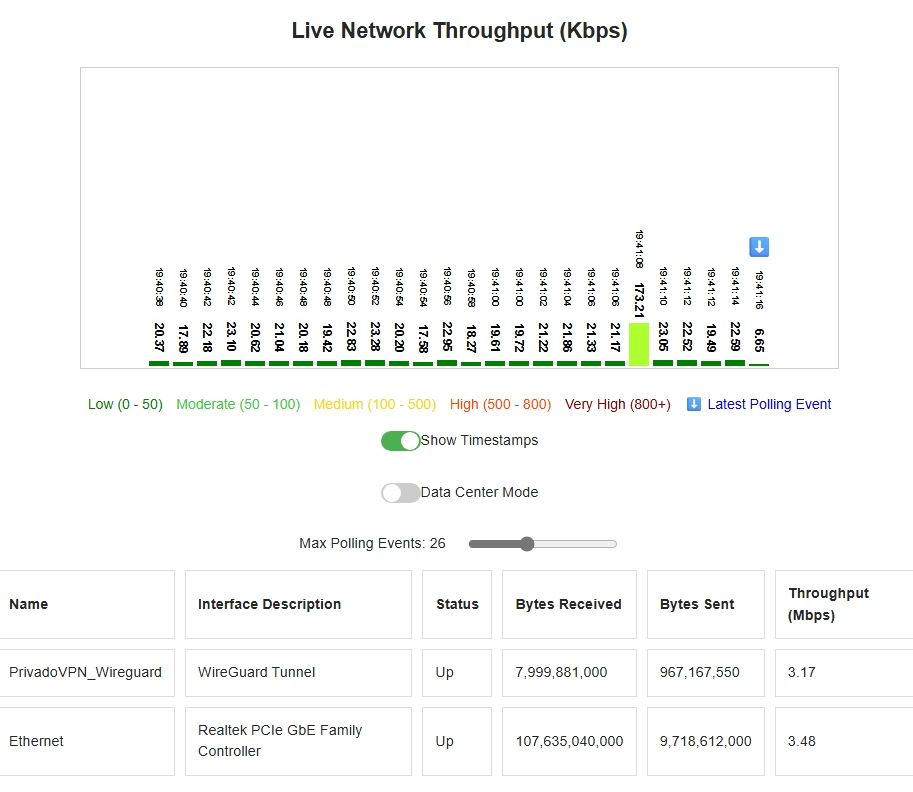This screenshot has height=792, width=913.
Task: Click the Interface Description column header
Action: [268, 604]
